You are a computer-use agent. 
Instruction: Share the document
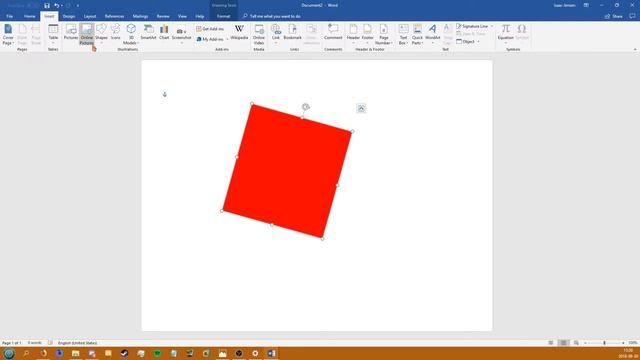click(x=613, y=16)
